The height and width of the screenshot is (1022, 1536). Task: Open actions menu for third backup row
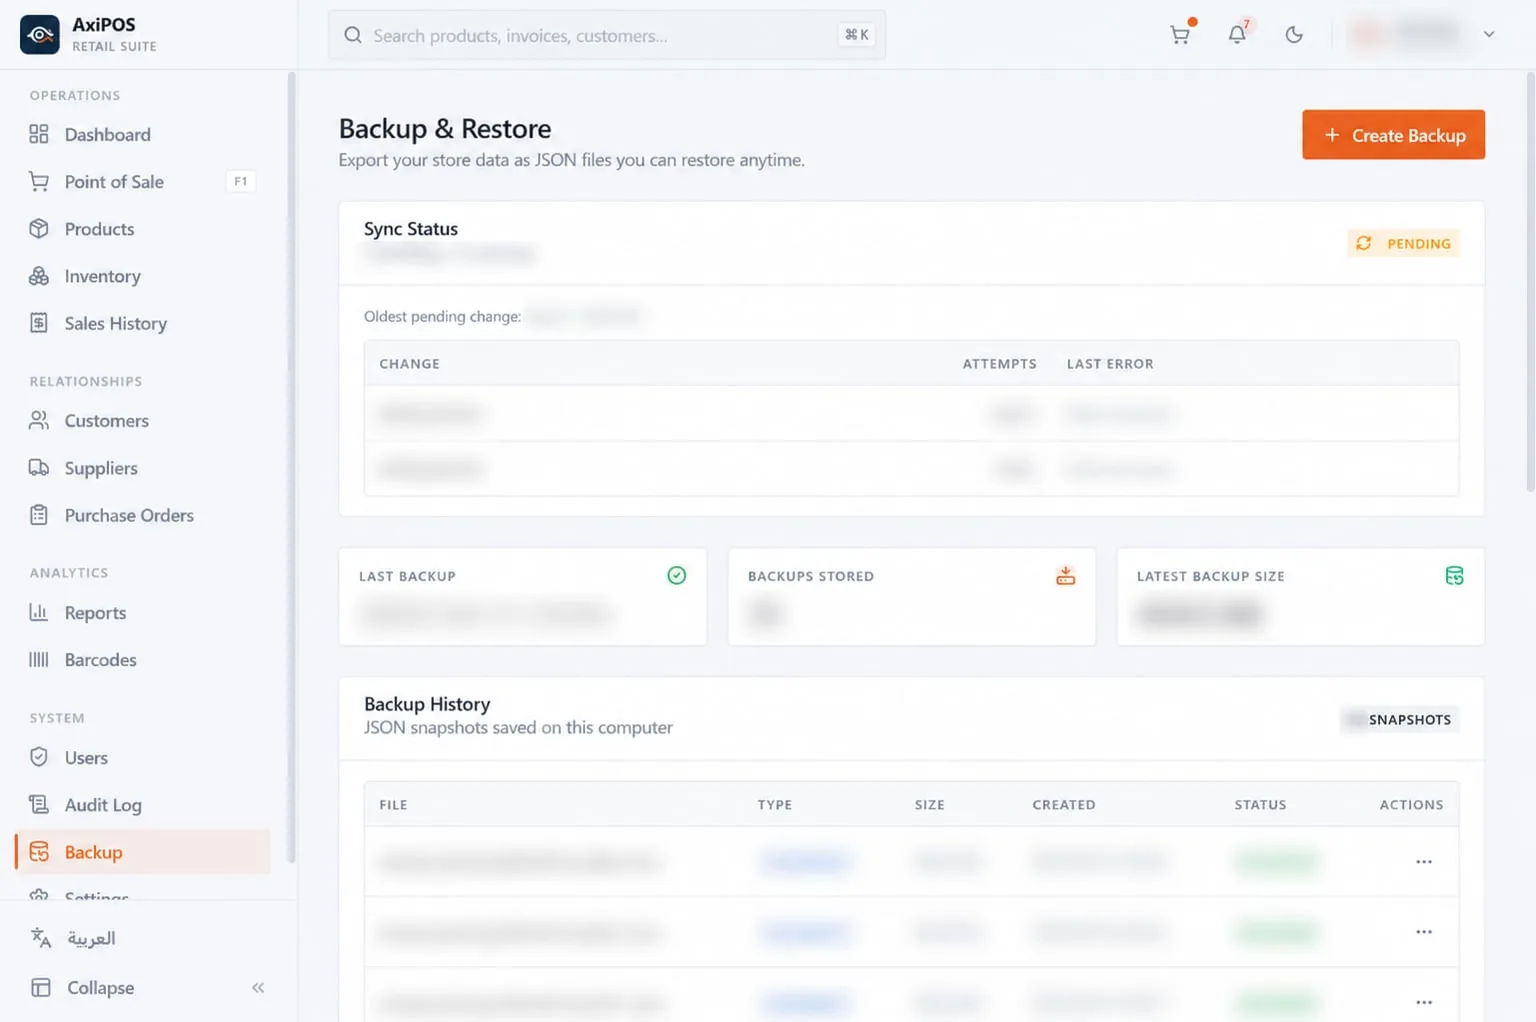click(x=1424, y=1002)
